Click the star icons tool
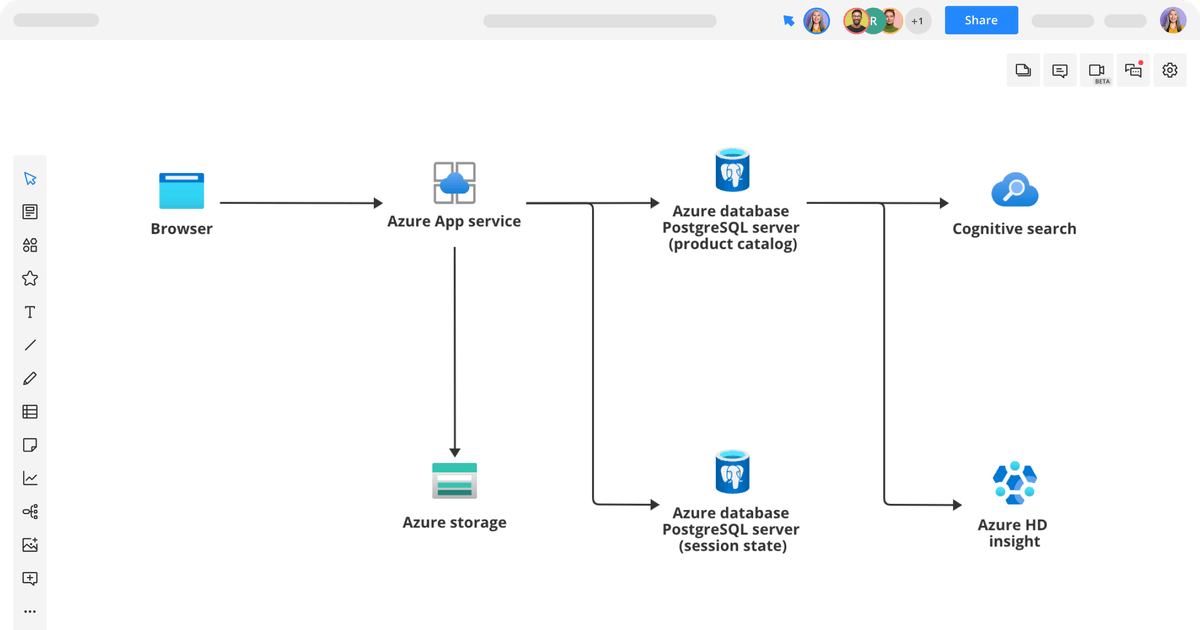Viewport: 1200px width, 630px height. pos(30,279)
